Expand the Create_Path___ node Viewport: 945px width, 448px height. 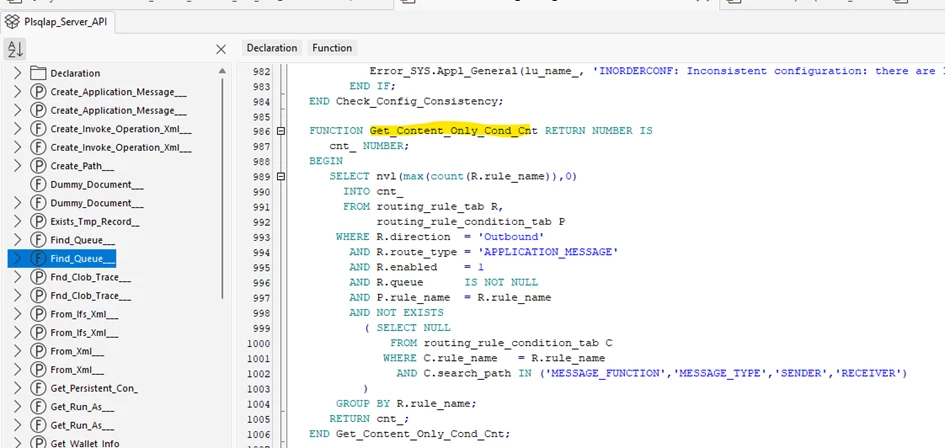[17, 166]
